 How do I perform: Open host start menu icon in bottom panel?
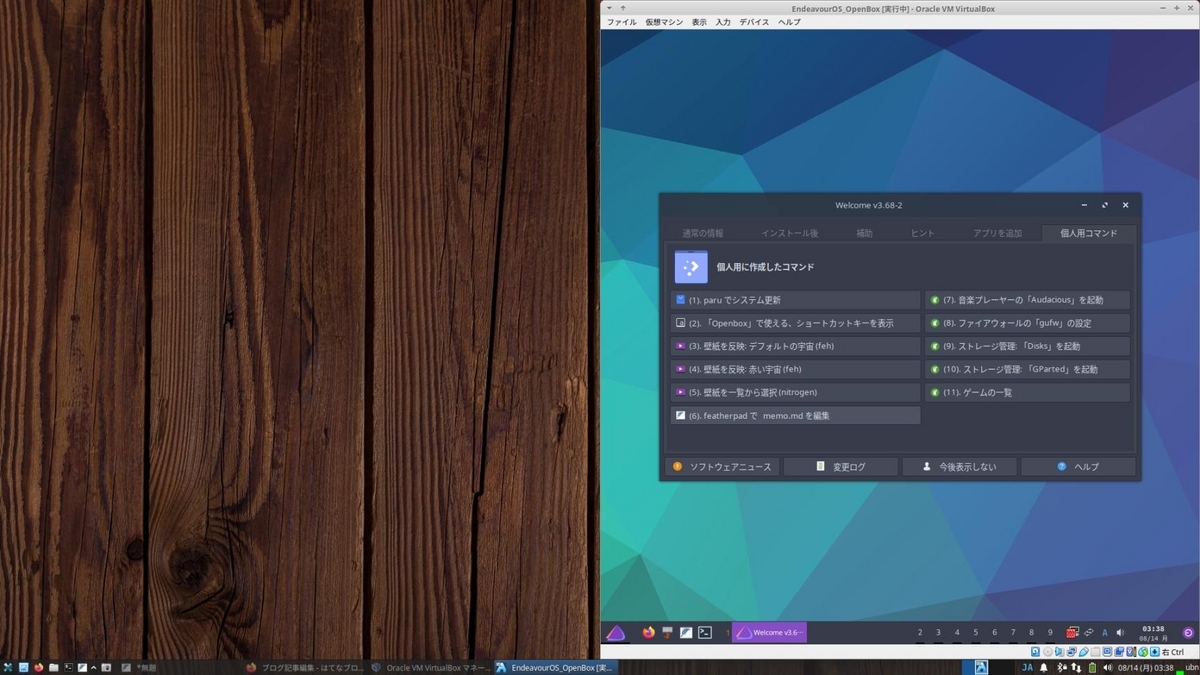pos(8,667)
